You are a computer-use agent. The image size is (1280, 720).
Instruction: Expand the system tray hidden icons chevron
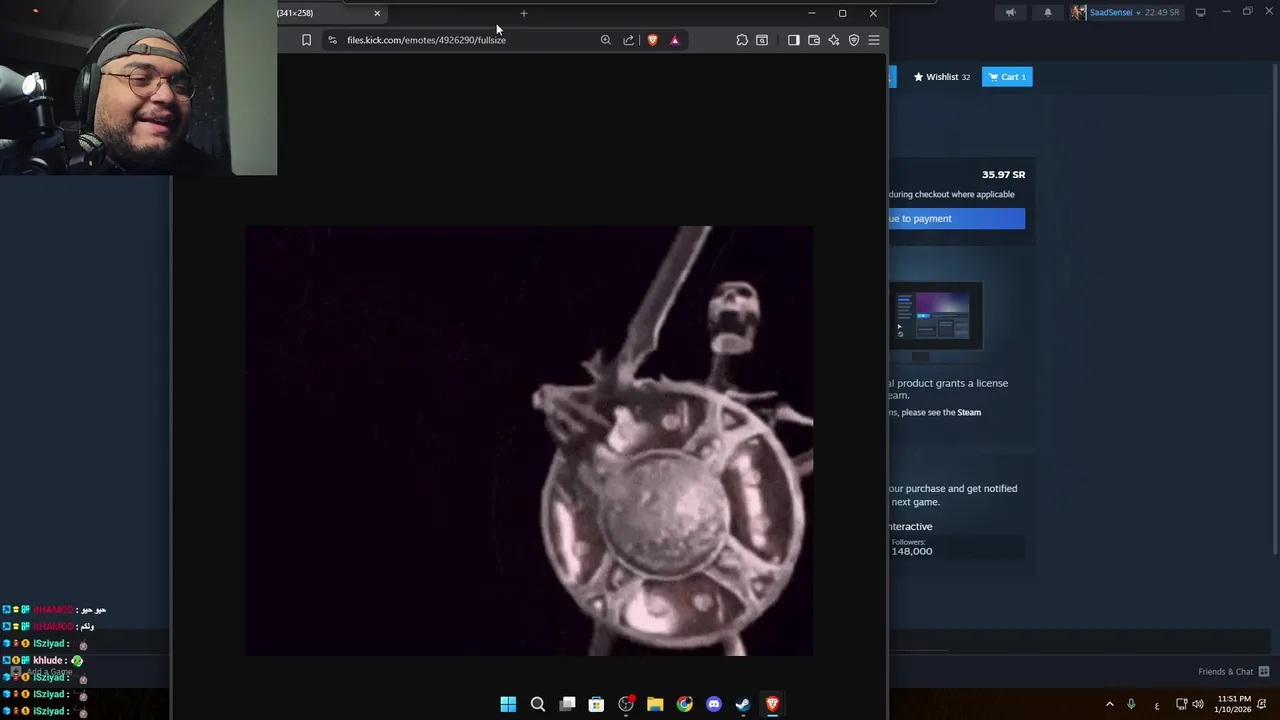point(1109,704)
